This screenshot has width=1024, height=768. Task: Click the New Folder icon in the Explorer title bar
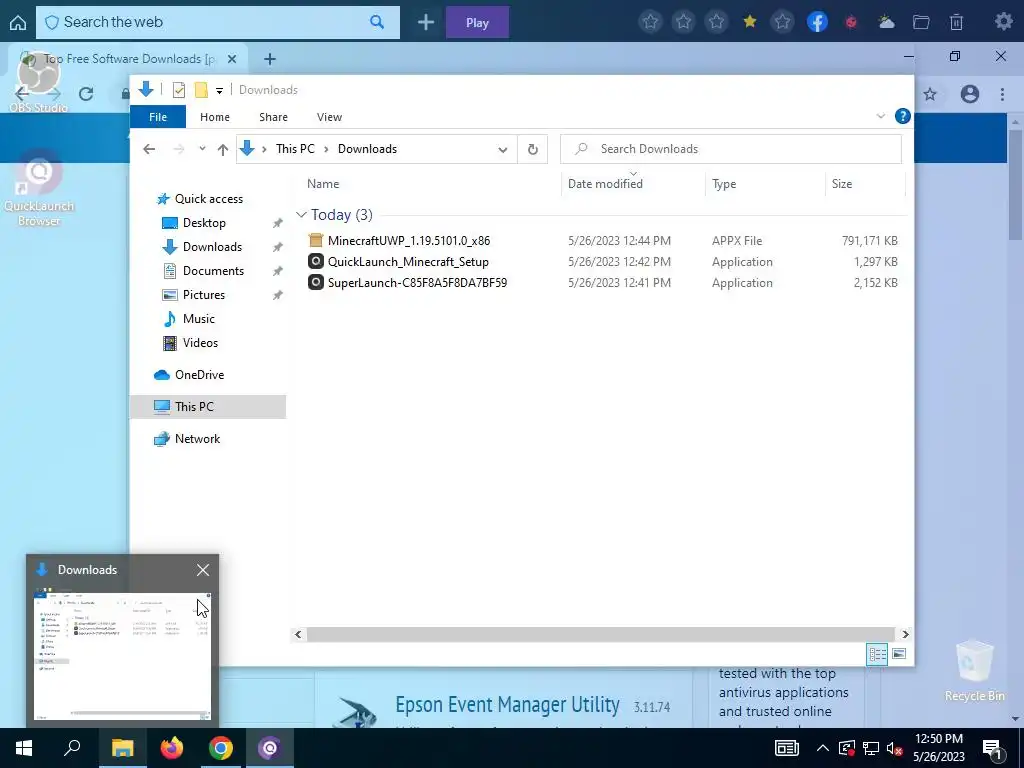point(201,90)
